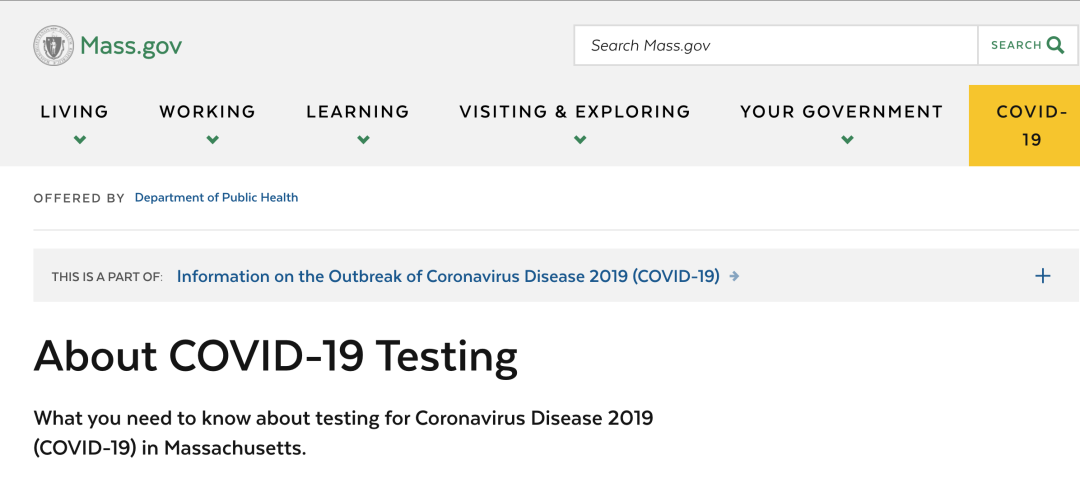Screen dimensions: 1080x488
Task: Expand the Working menu chevron
Action: pyautogui.click(x=212, y=140)
